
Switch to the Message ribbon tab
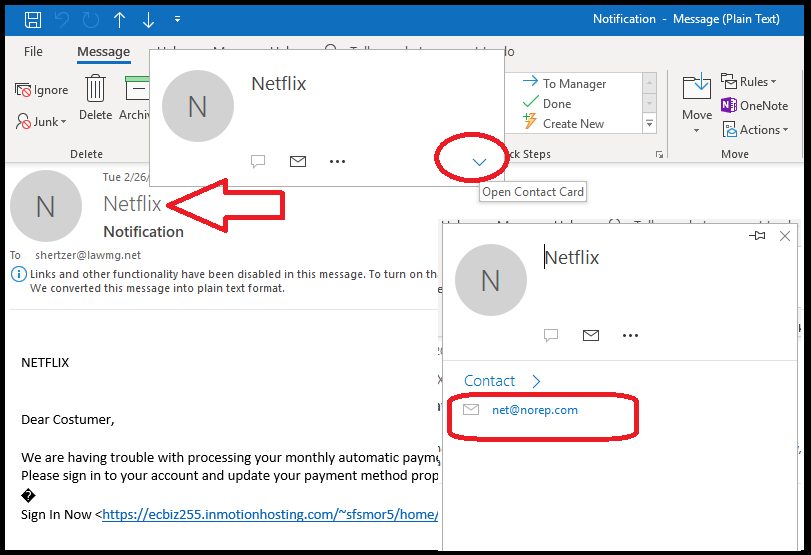[x=103, y=52]
